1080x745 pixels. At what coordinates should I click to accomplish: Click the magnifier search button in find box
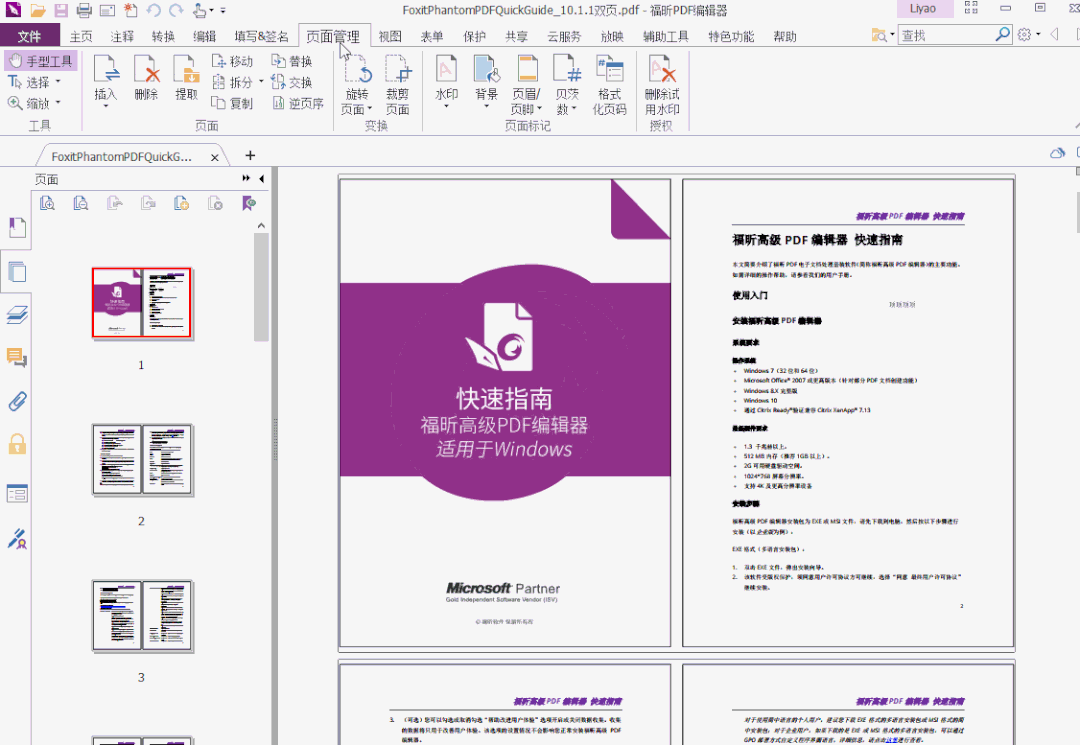point(1003,34)
